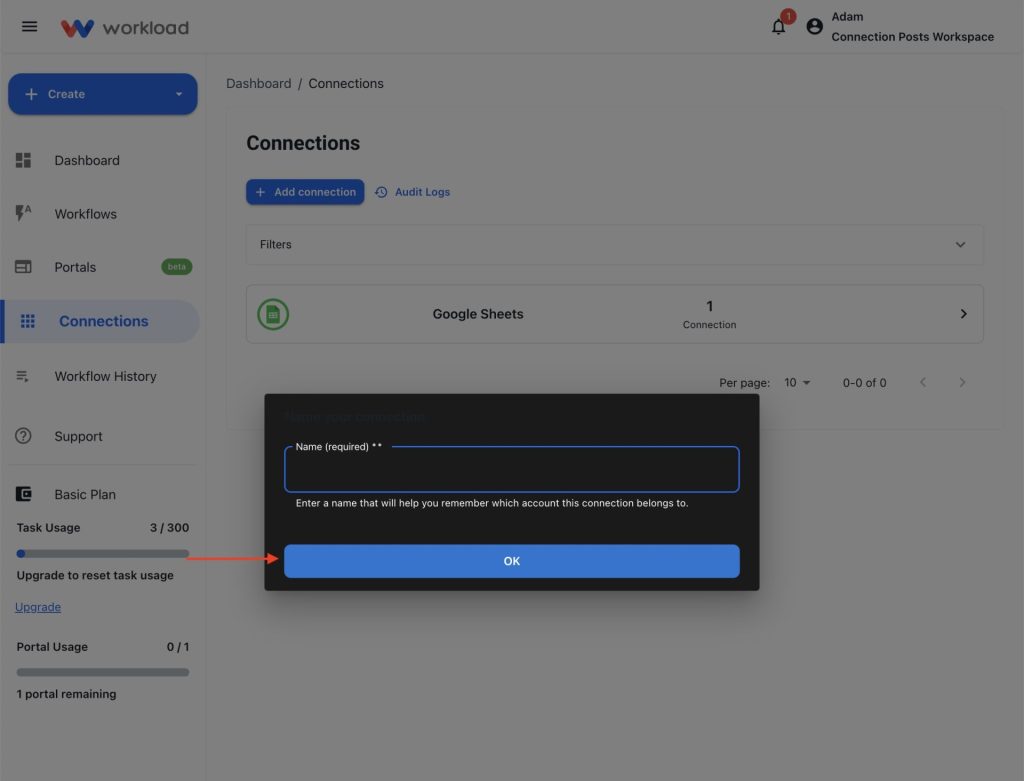Open Workflow History from sidebar
This screenshot has height=781, width=1024.
[106, 376]
